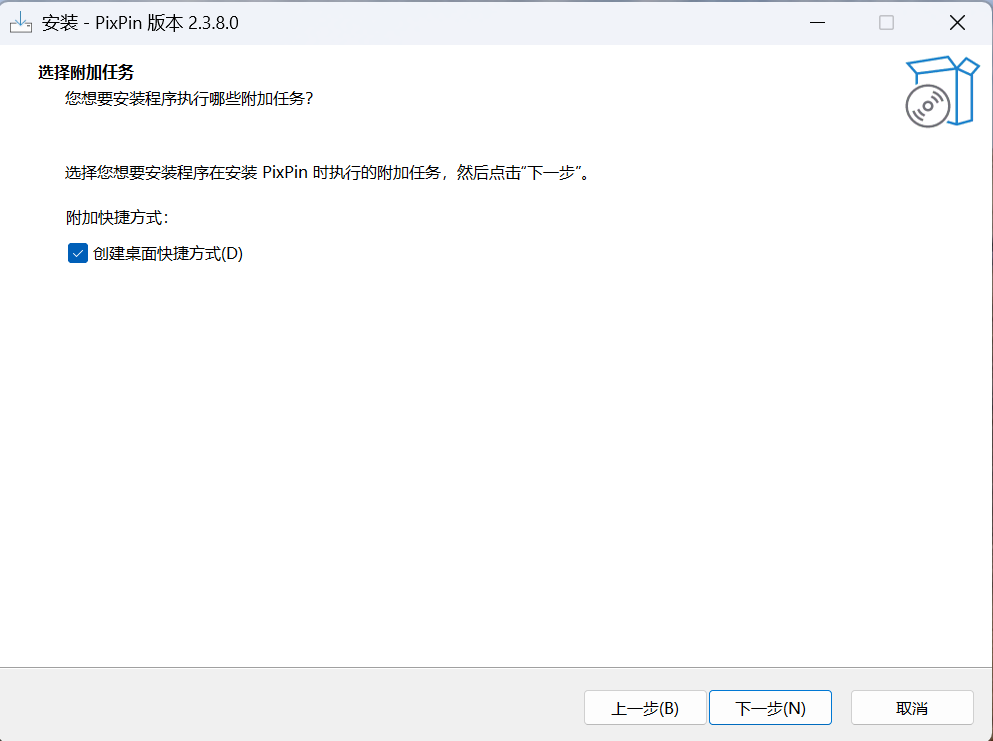Click the greyed-out maximize button
Image resolution: width=993 pixels, height=741 pixels.
886,23
